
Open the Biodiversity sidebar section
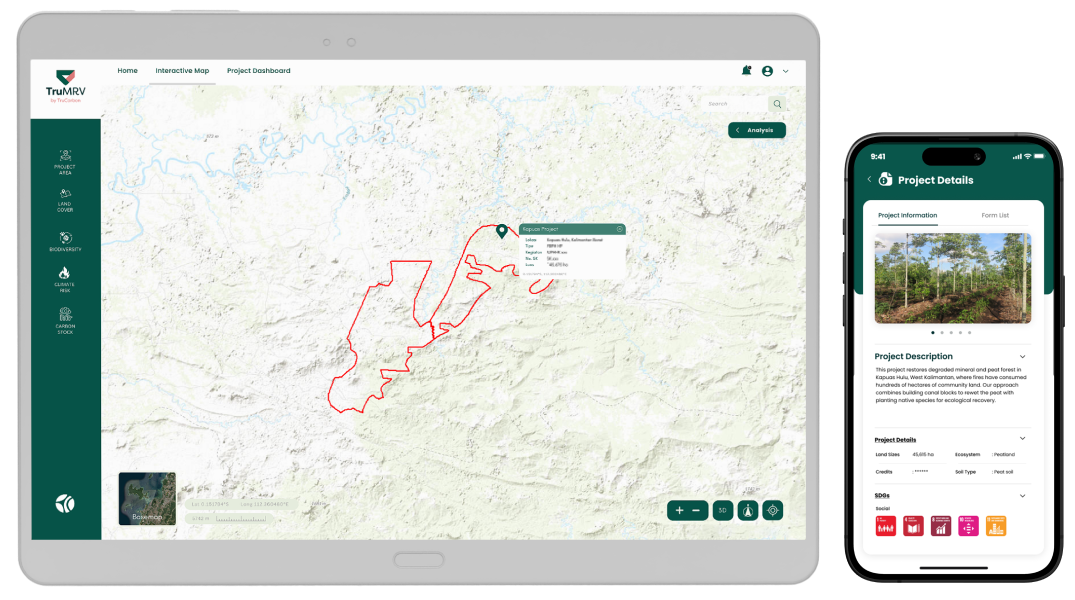[65, 240]
